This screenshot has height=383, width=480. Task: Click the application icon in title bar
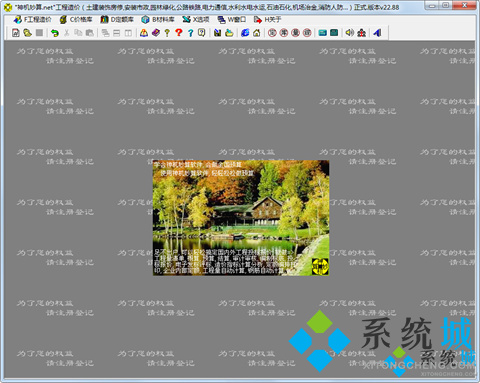tap(7, 7)
